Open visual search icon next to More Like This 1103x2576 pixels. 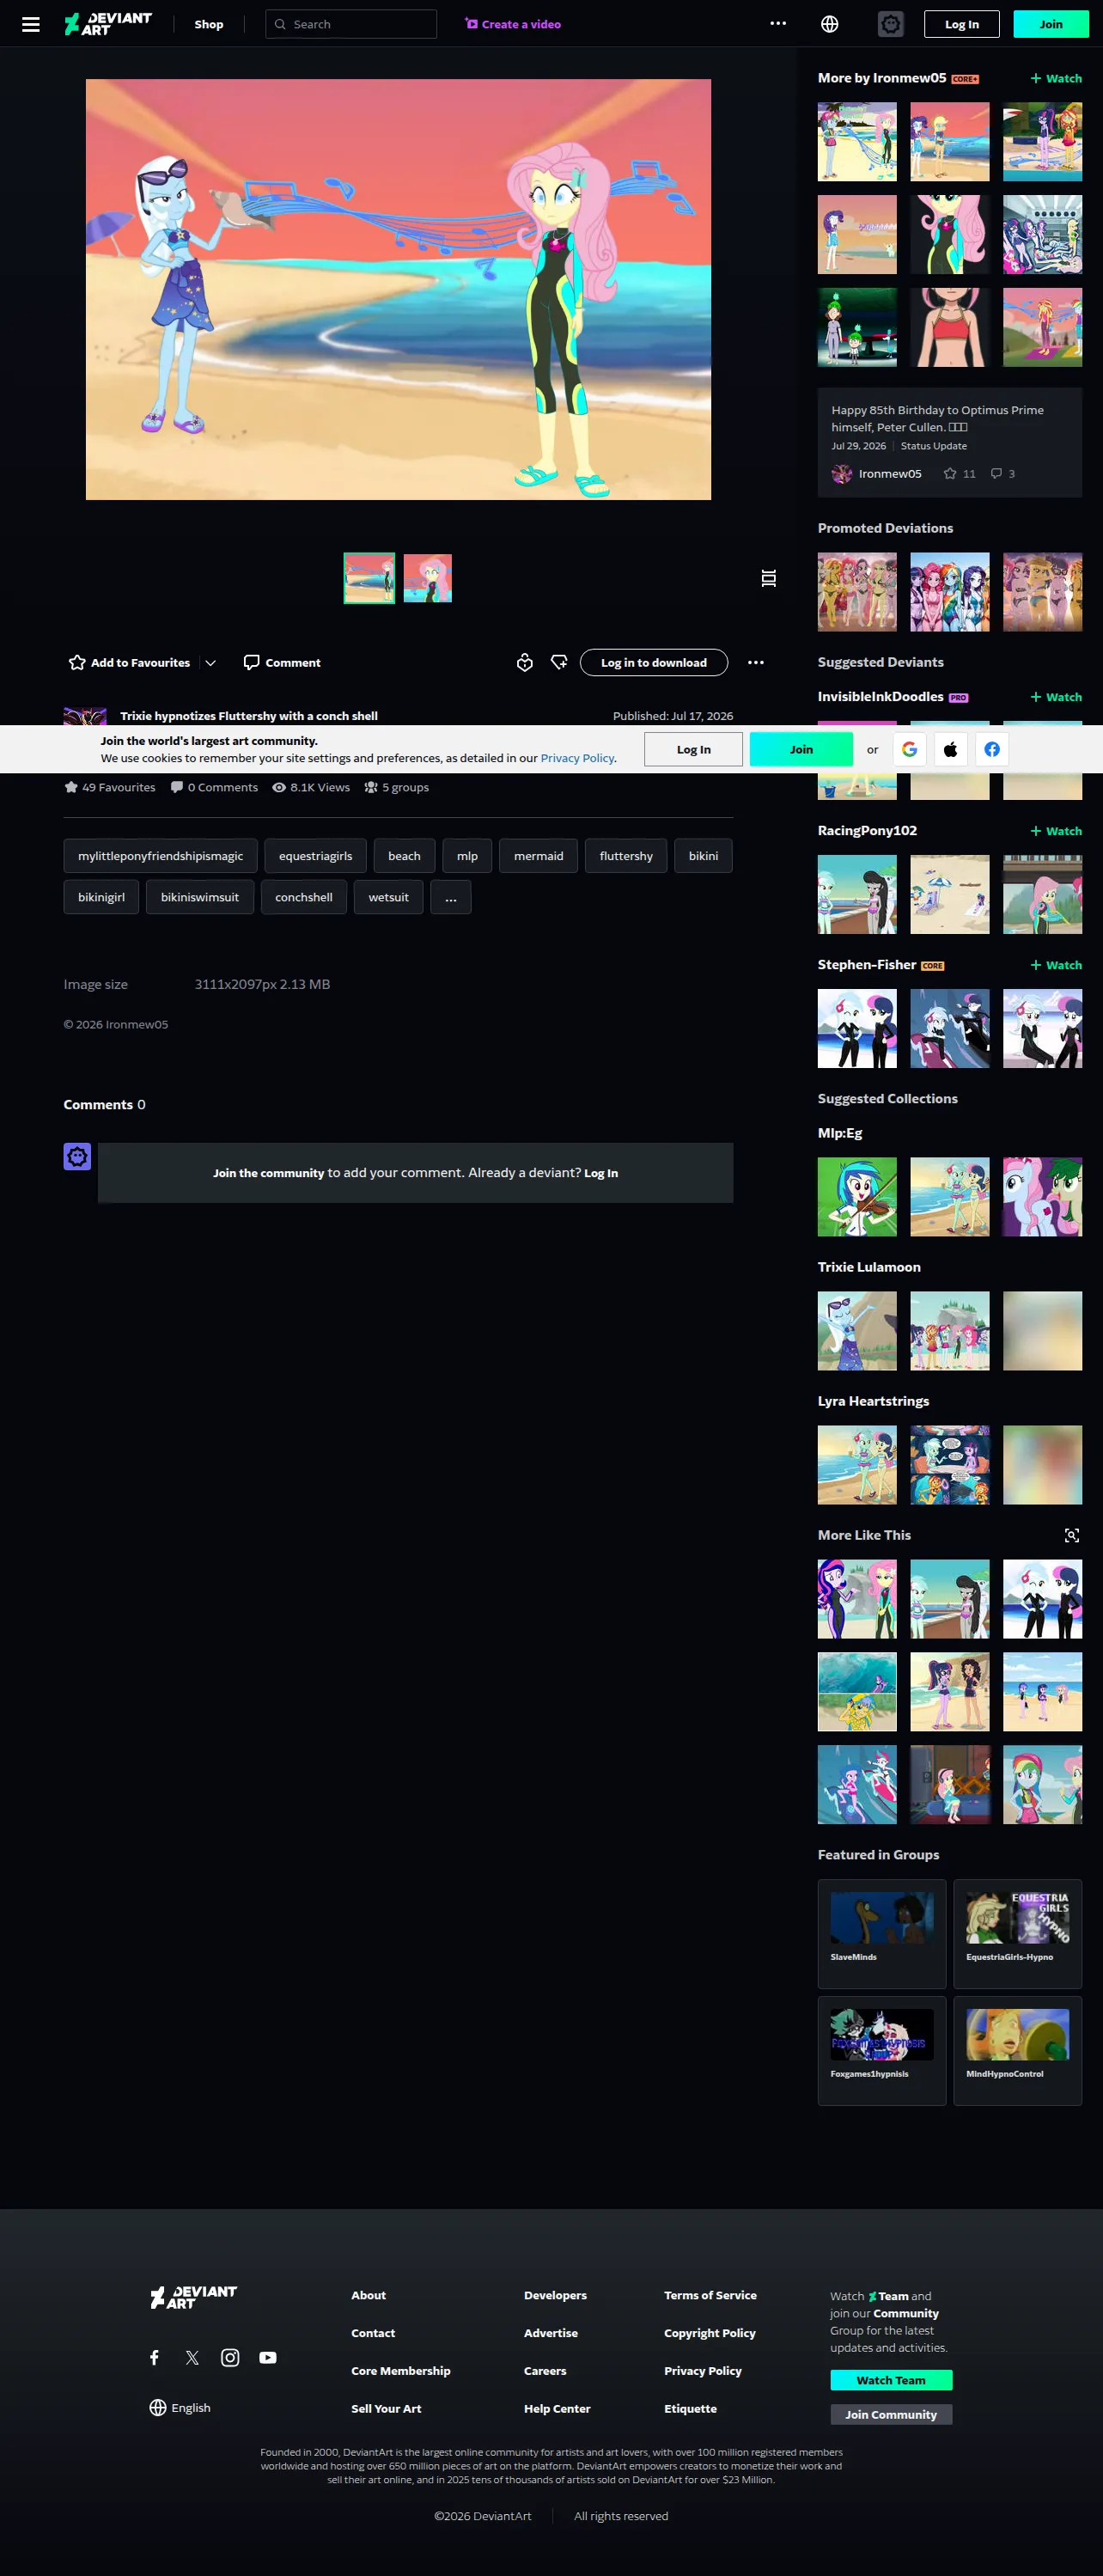(x=1072, y=1536)
